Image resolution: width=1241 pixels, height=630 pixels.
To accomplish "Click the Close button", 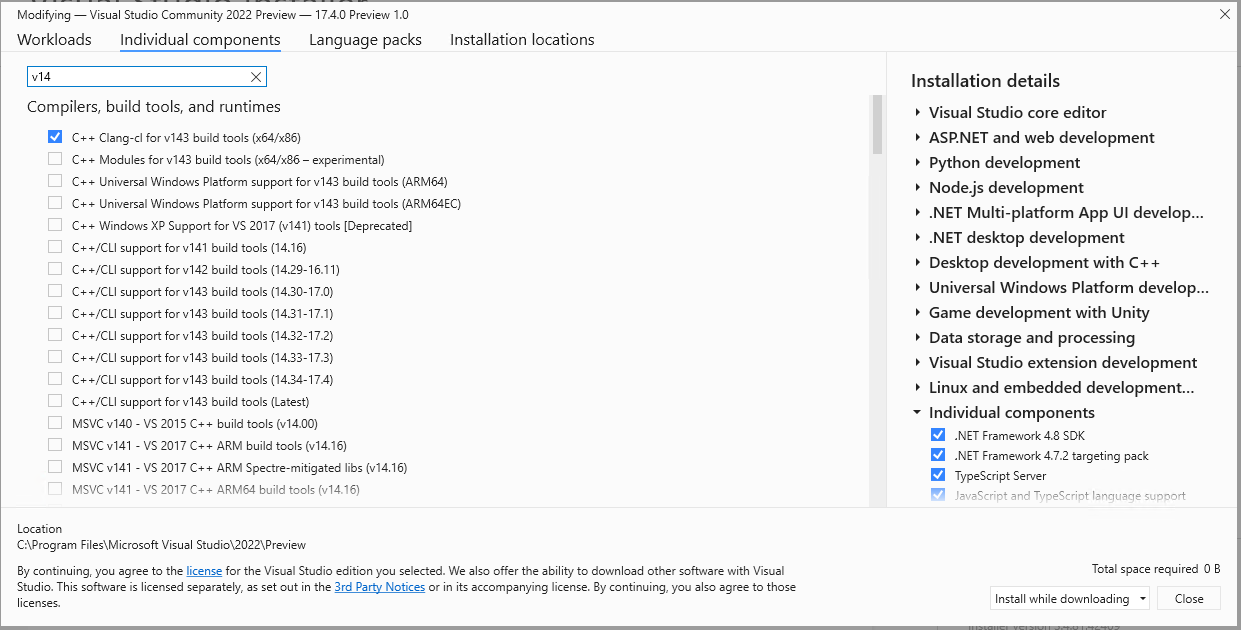I will click(x=1188, y=597).
